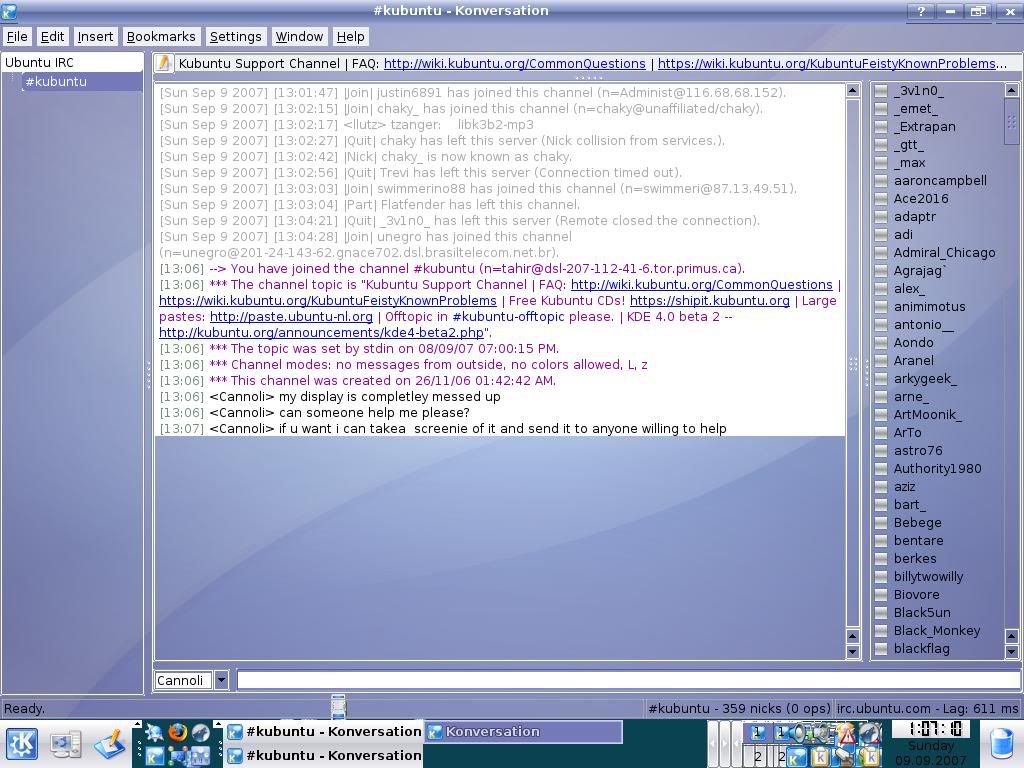Open the Edit menu
1024x768 pixels.
click(x=52, y=37)
